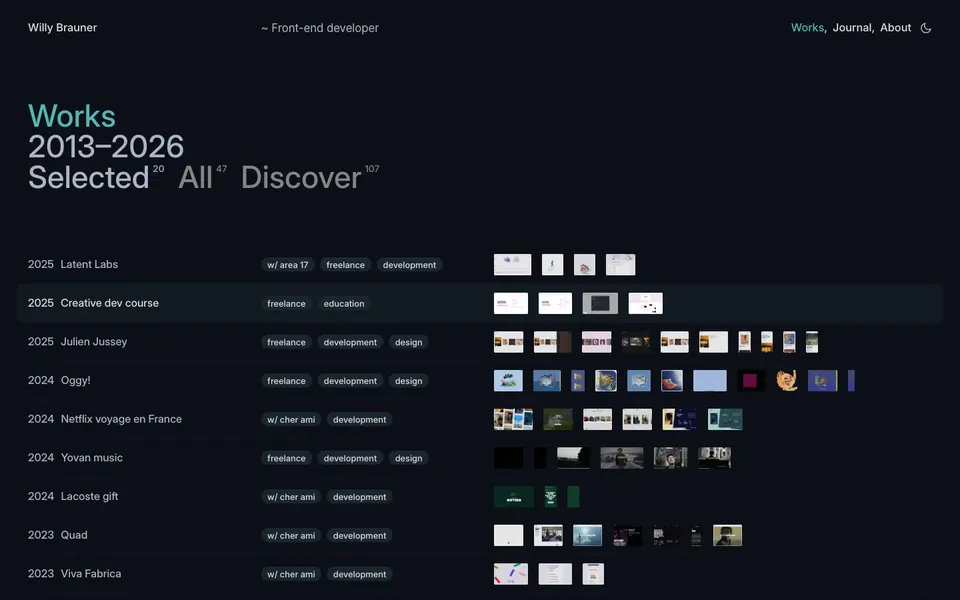Click Netflix row w/ cher ami tag
This screenshot has height=600, width=960.
[291, 419]
